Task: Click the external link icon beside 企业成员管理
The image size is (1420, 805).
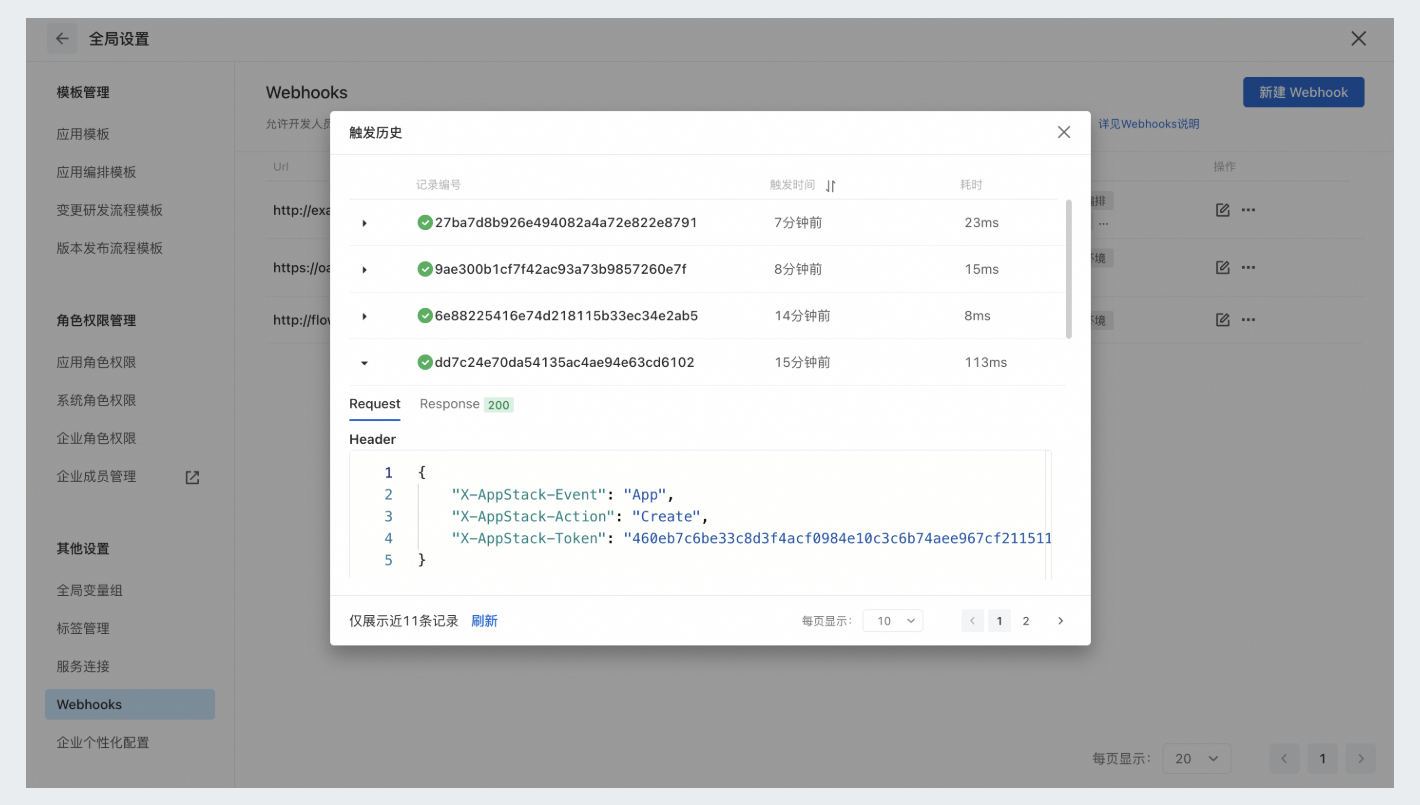Action: (193, 477)
